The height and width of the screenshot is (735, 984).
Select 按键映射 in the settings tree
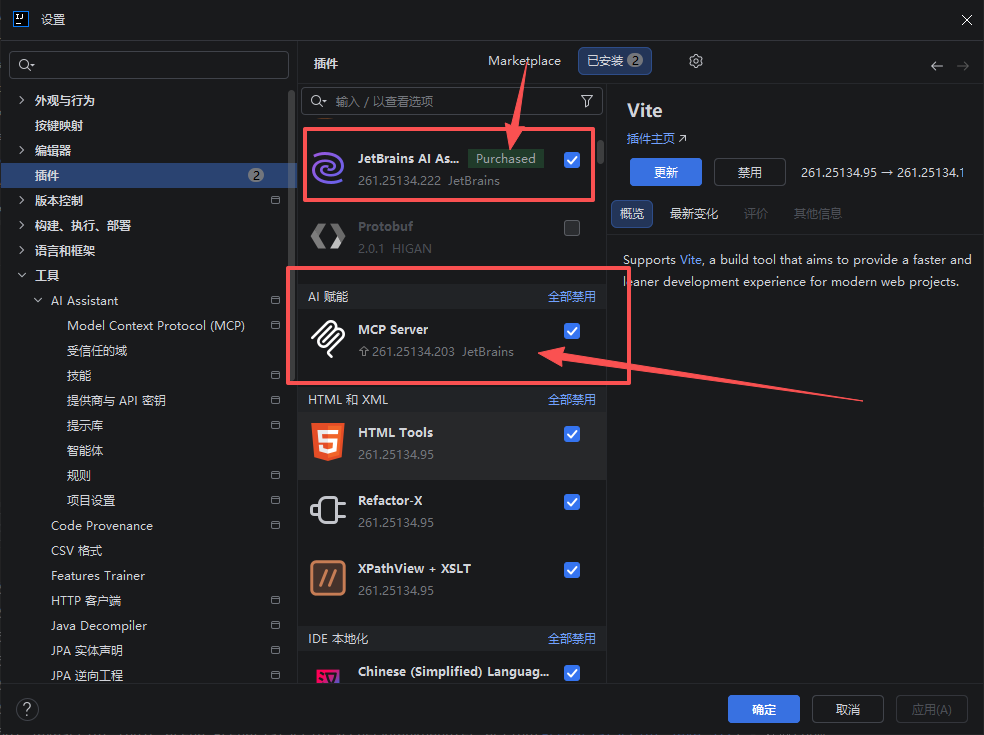tap(59, 126)
